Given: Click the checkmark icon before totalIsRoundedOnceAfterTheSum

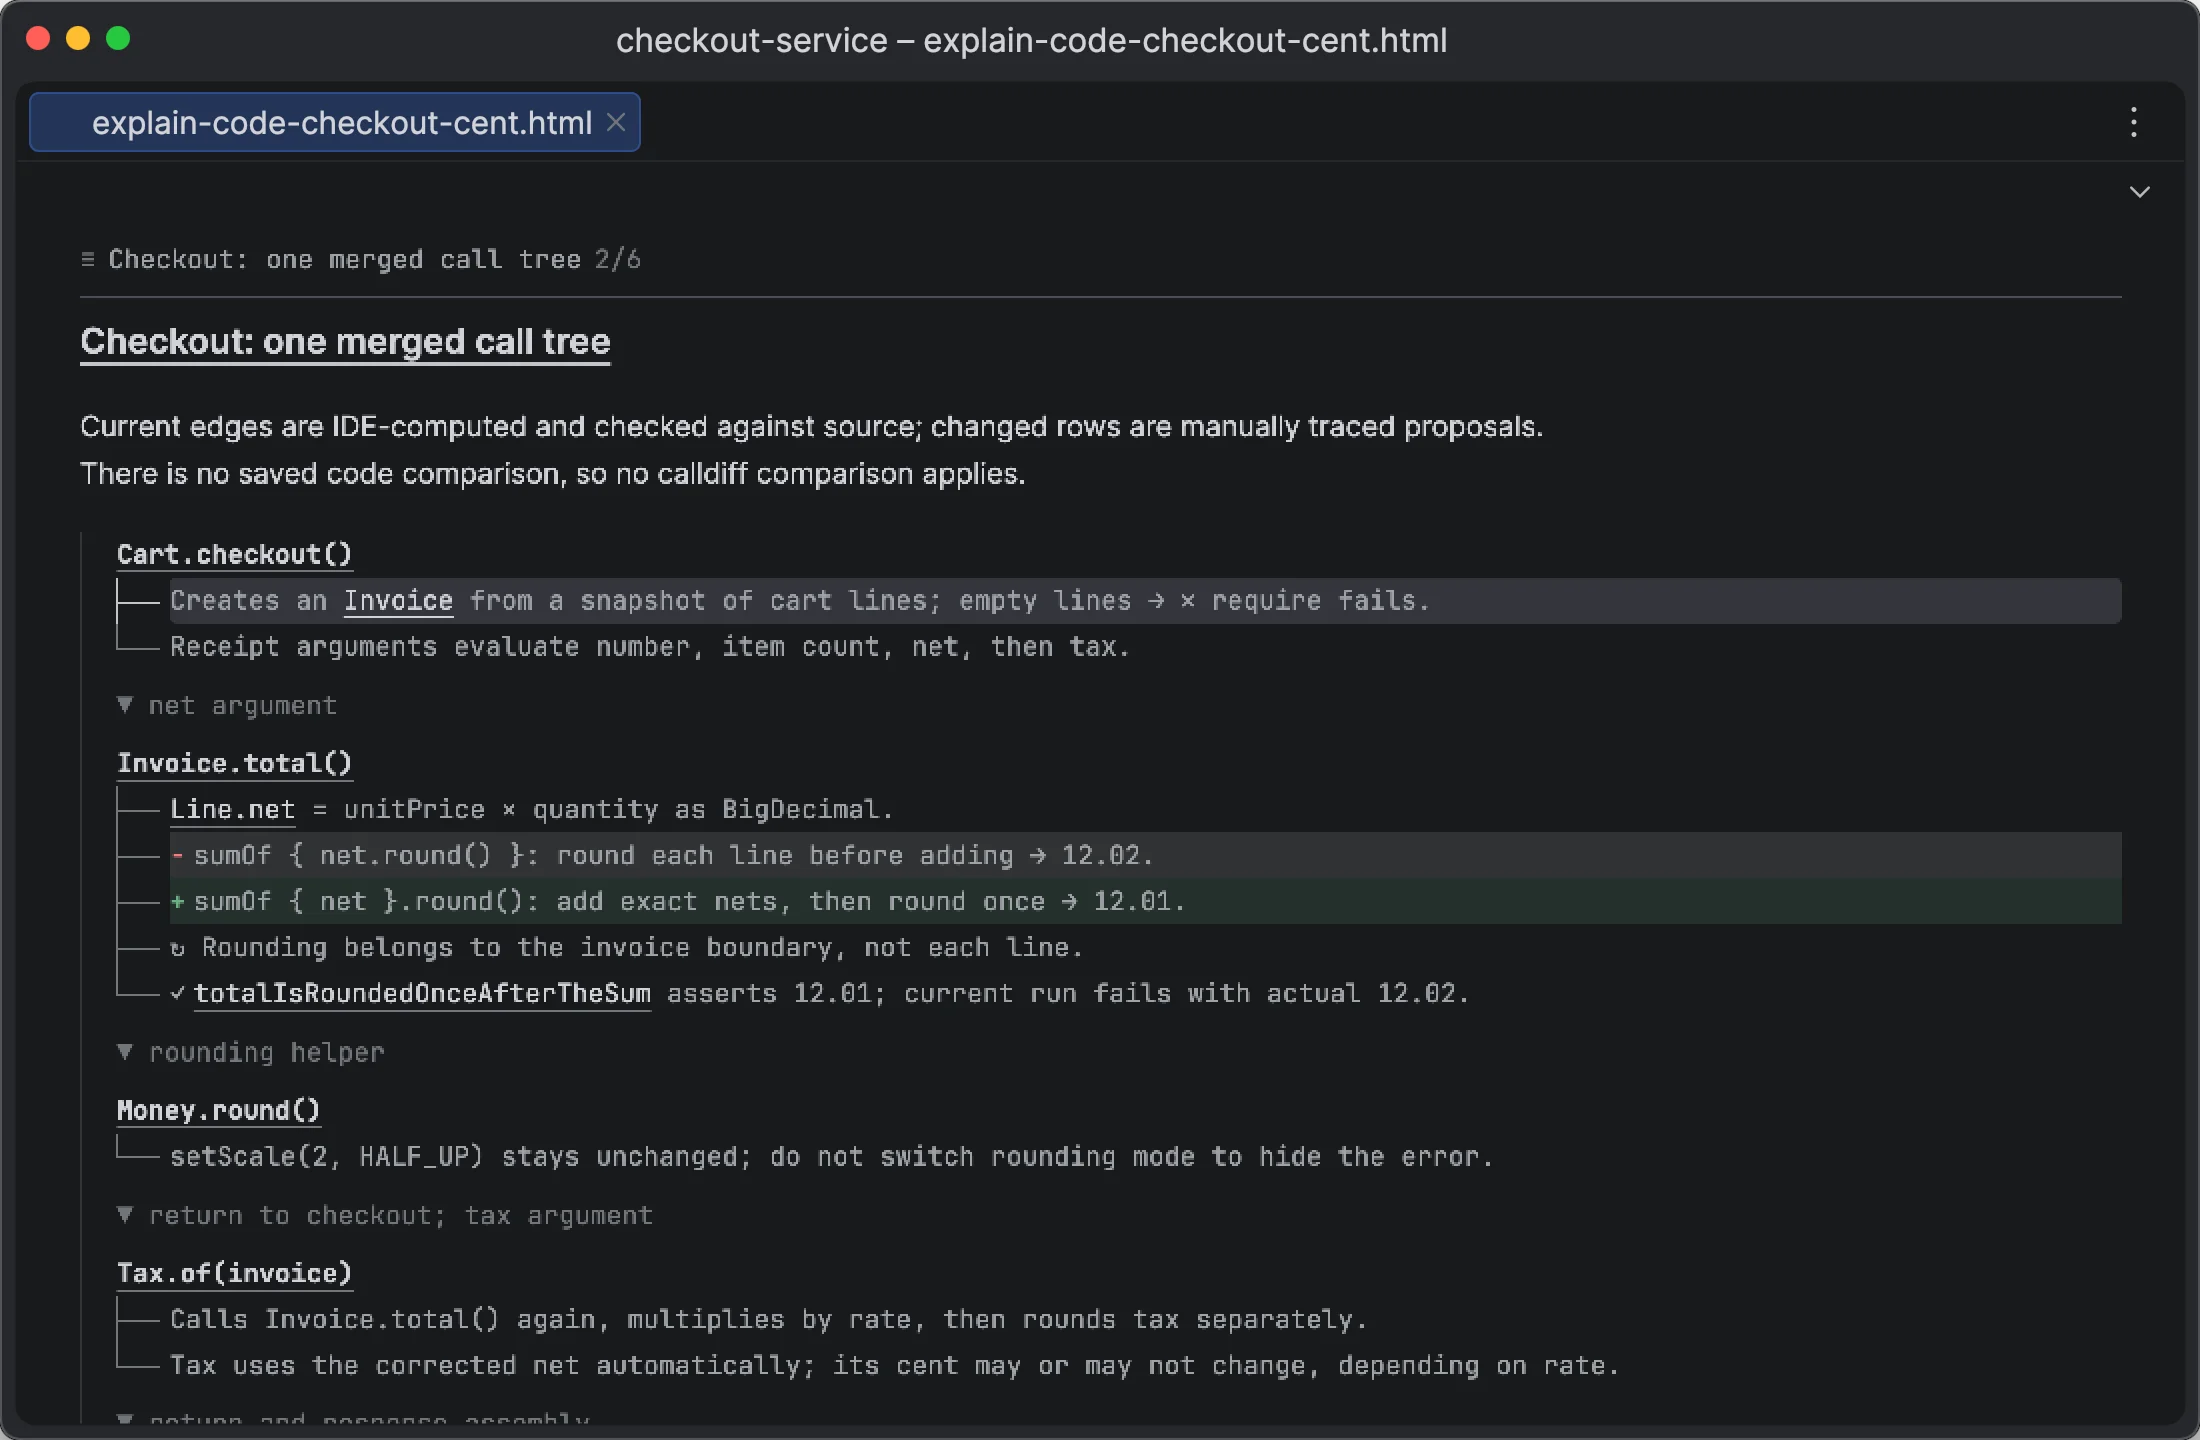Looking at the screenshot, I should click(x=178, y=994).
